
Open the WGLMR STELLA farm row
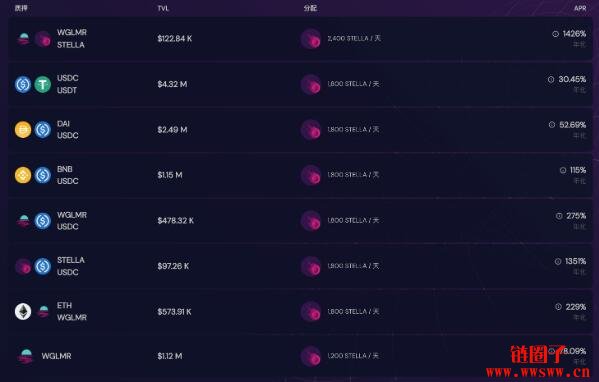(301, 39)
